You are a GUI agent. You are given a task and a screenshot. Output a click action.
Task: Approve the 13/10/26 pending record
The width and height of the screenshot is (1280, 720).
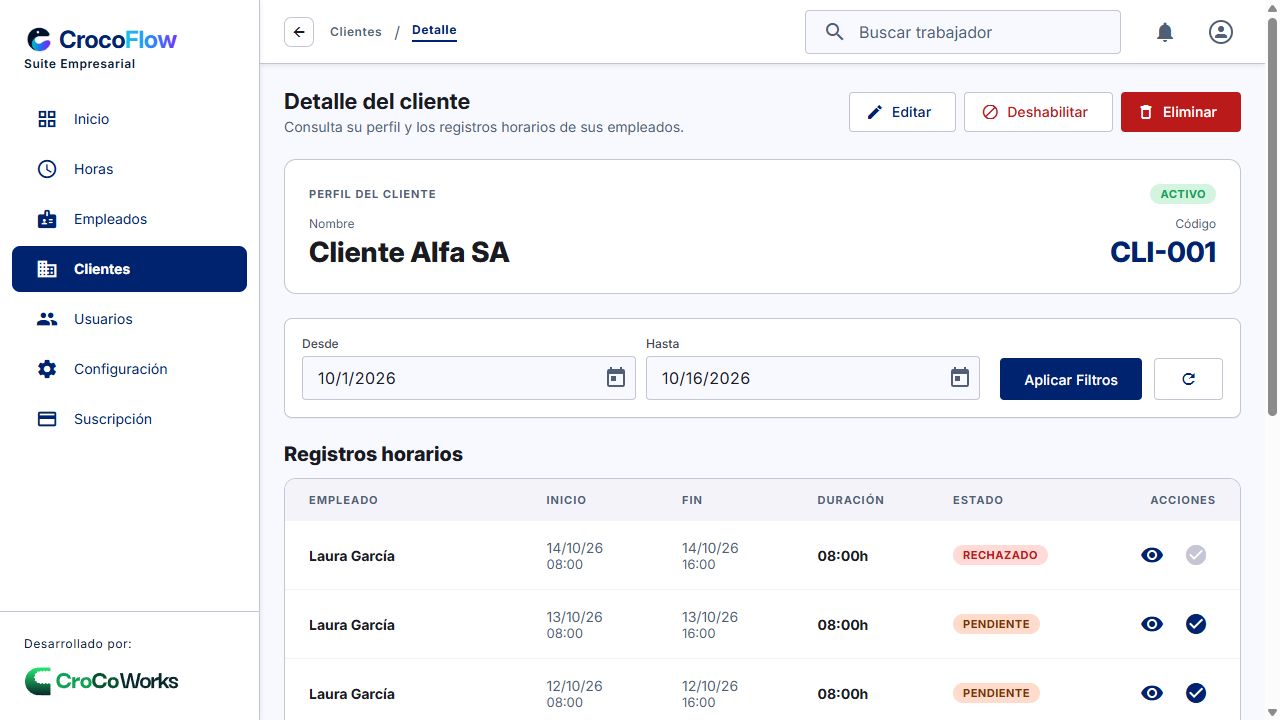[1196, 624]
